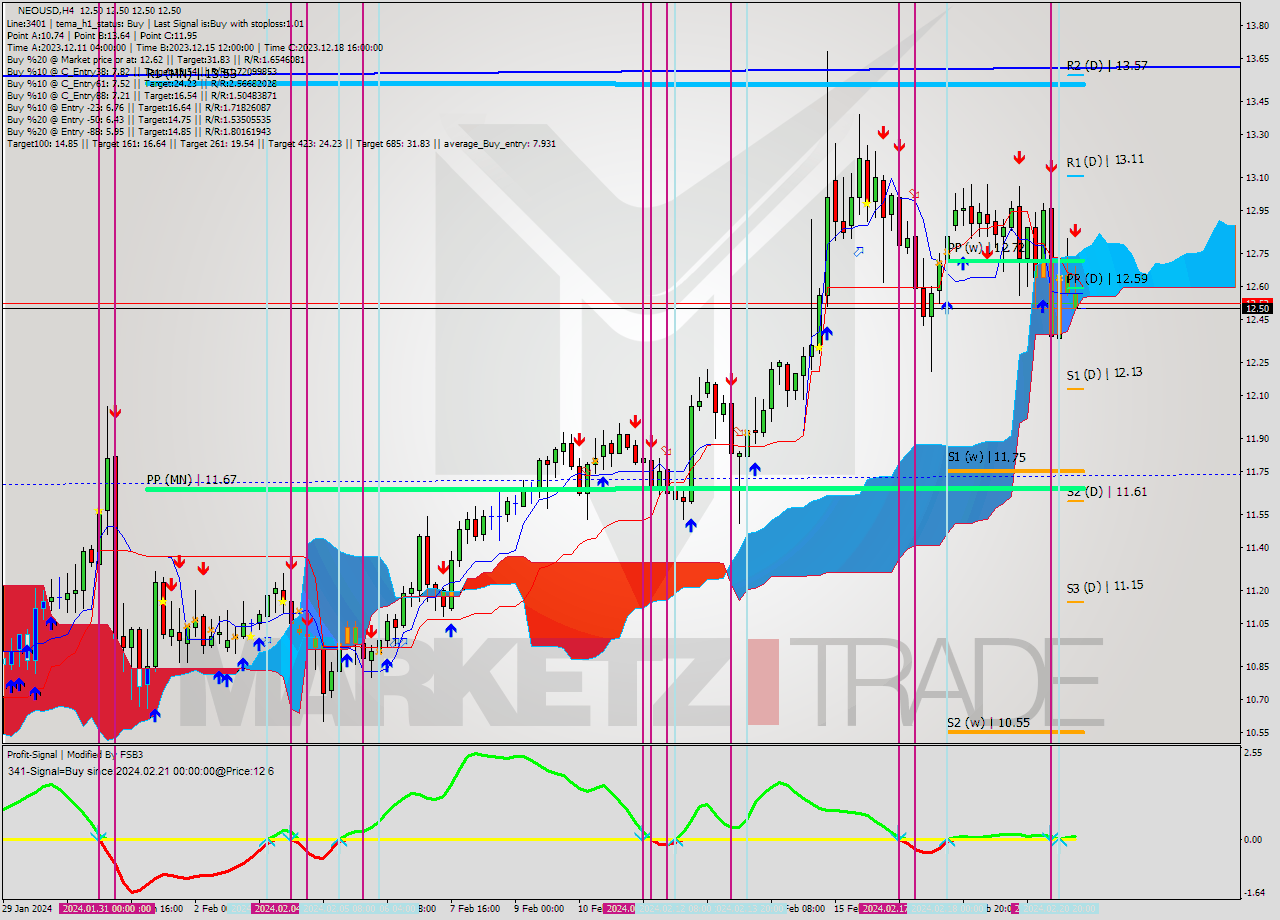The height and width of the screenshot is (920, 1280).
Task: Click the orange S1 (w) support line
Action: [1016, 470]
